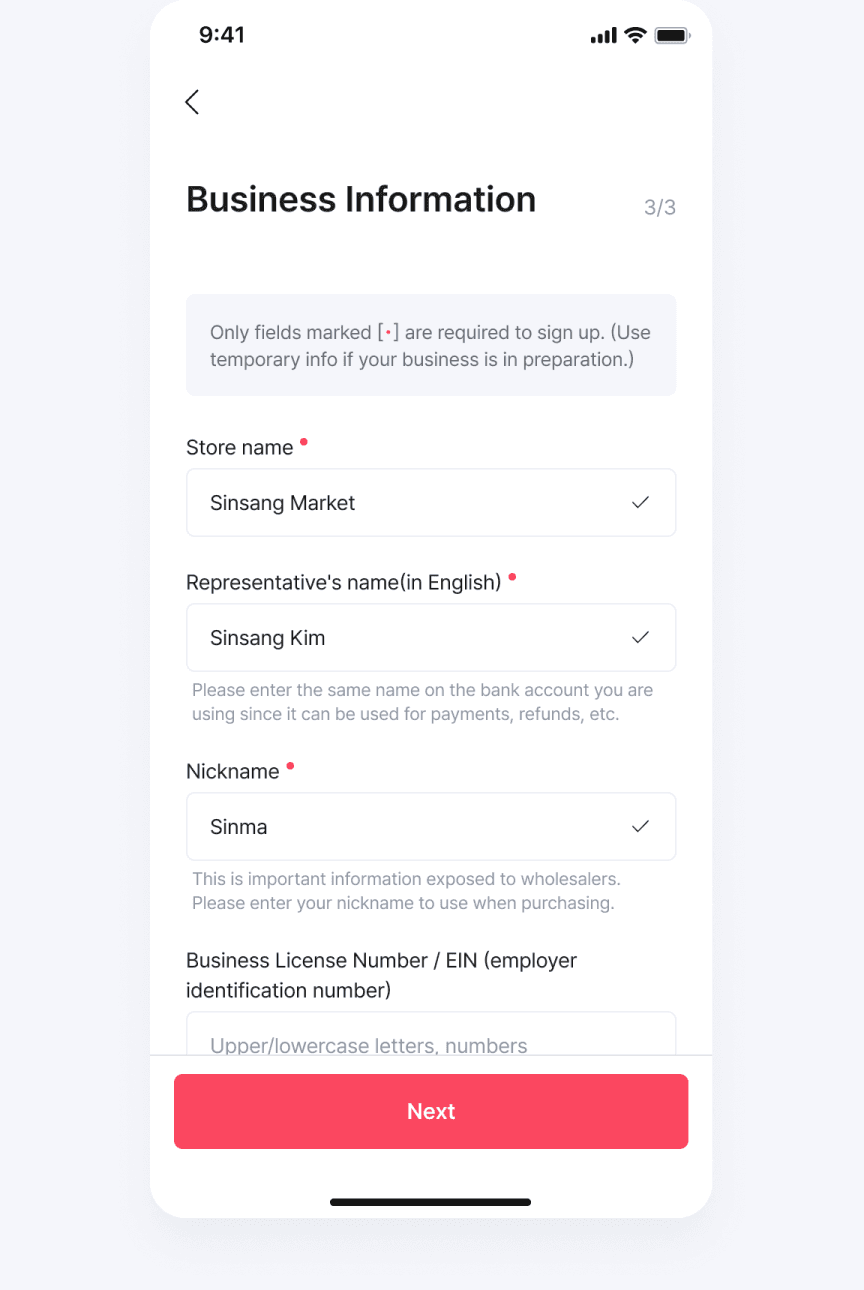Viewport: 864px width, 1290px height.
Task: Click the checkmark beside Sinsang Kim
Action: tap(641, 637)
